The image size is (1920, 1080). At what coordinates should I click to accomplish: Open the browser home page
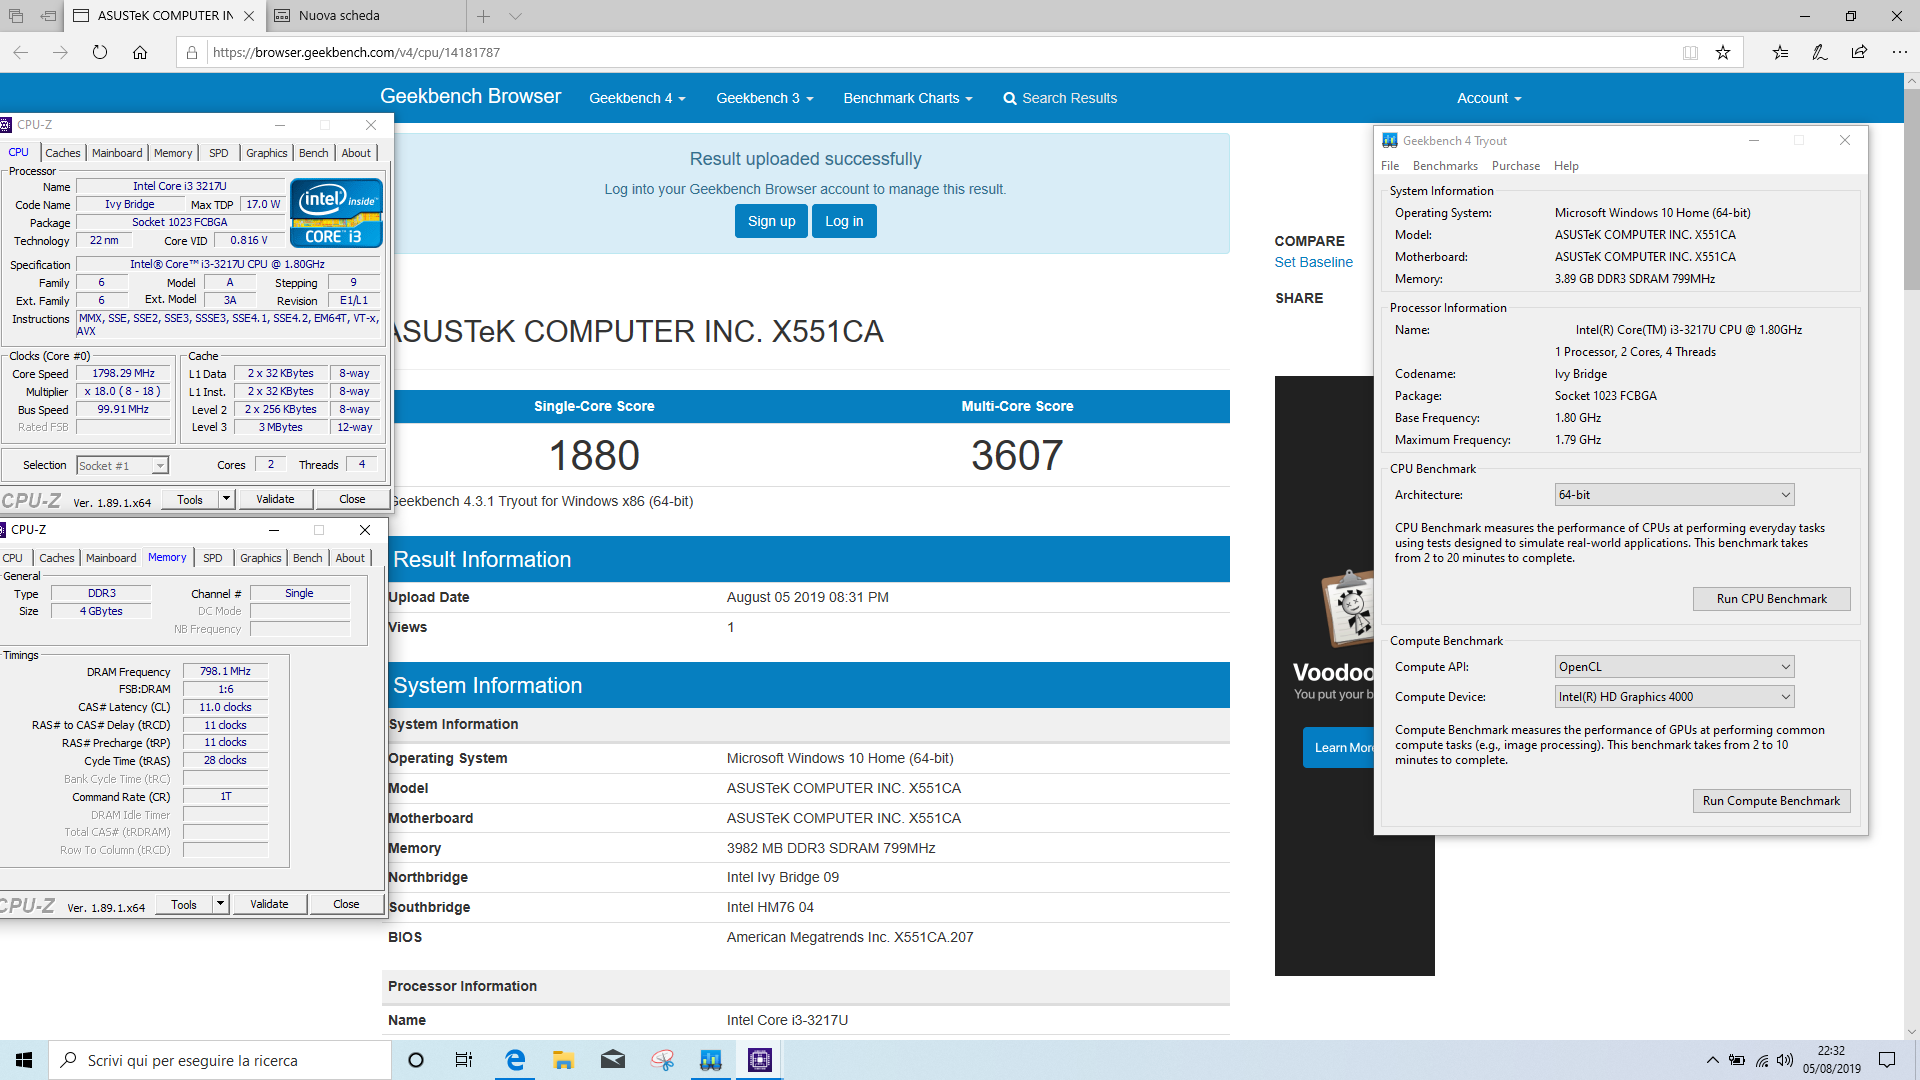click(x=140, y=52)
